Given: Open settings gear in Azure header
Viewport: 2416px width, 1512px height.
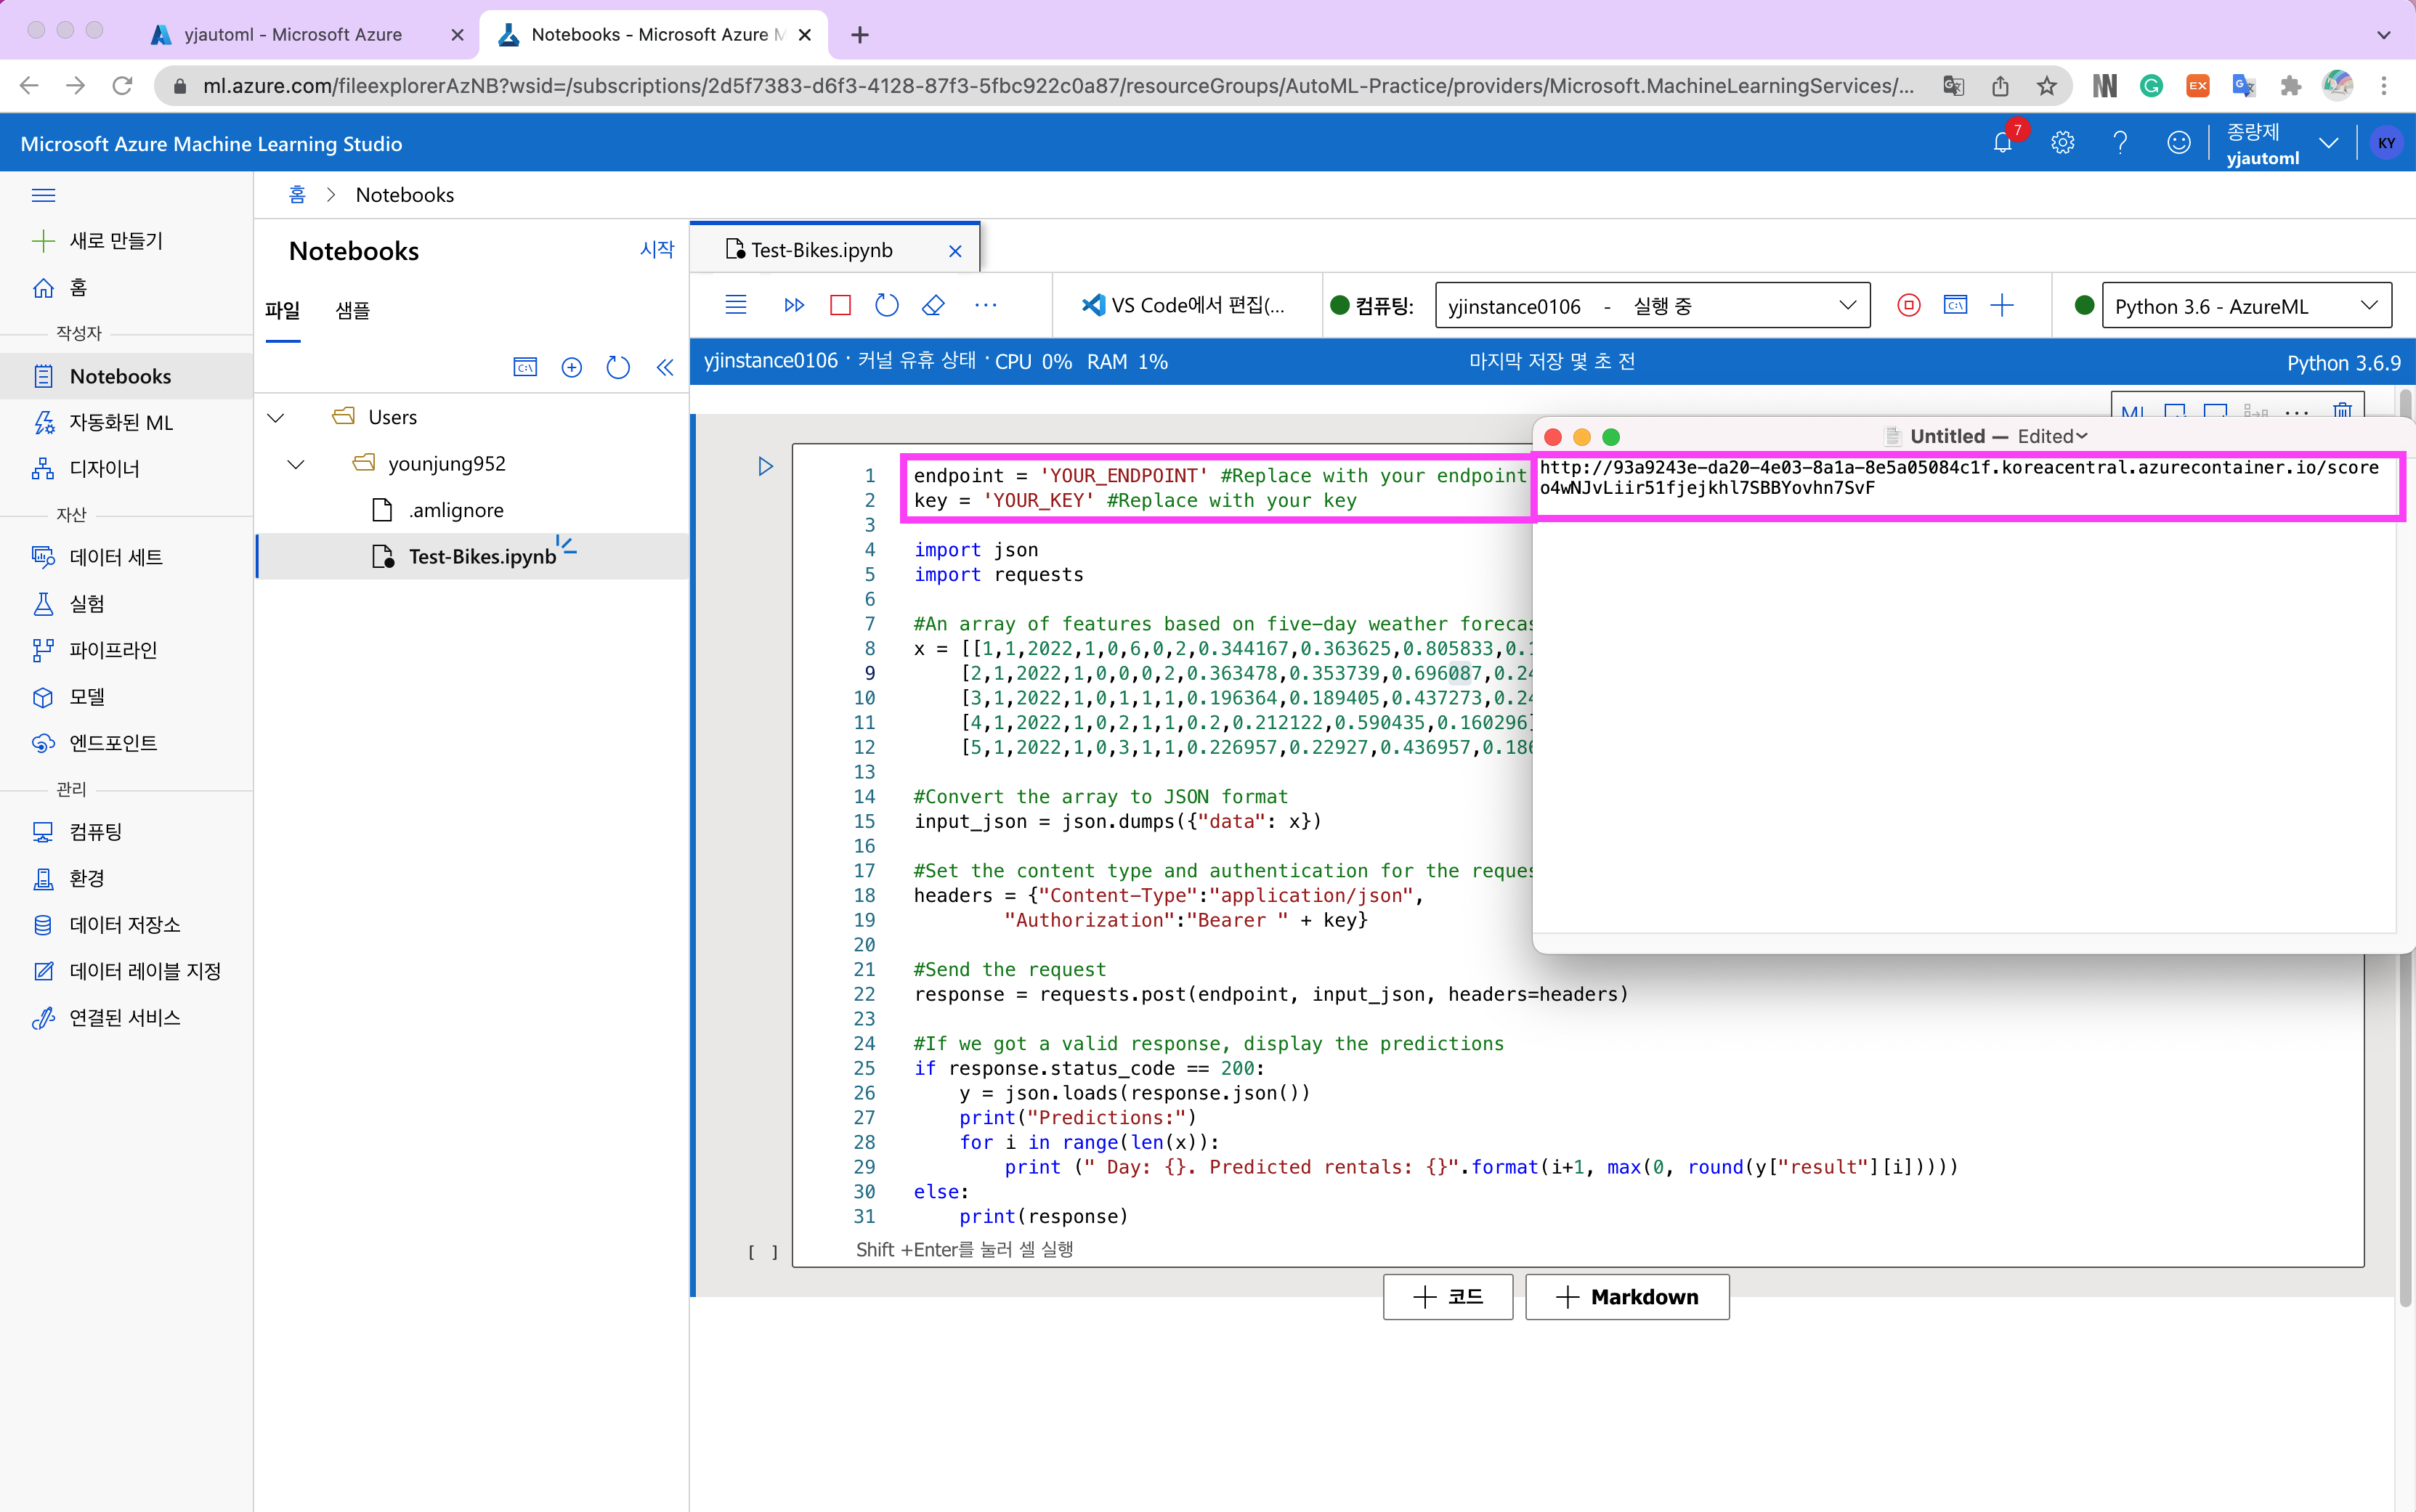Looking at the screenshot, I should click(2062, 142).
